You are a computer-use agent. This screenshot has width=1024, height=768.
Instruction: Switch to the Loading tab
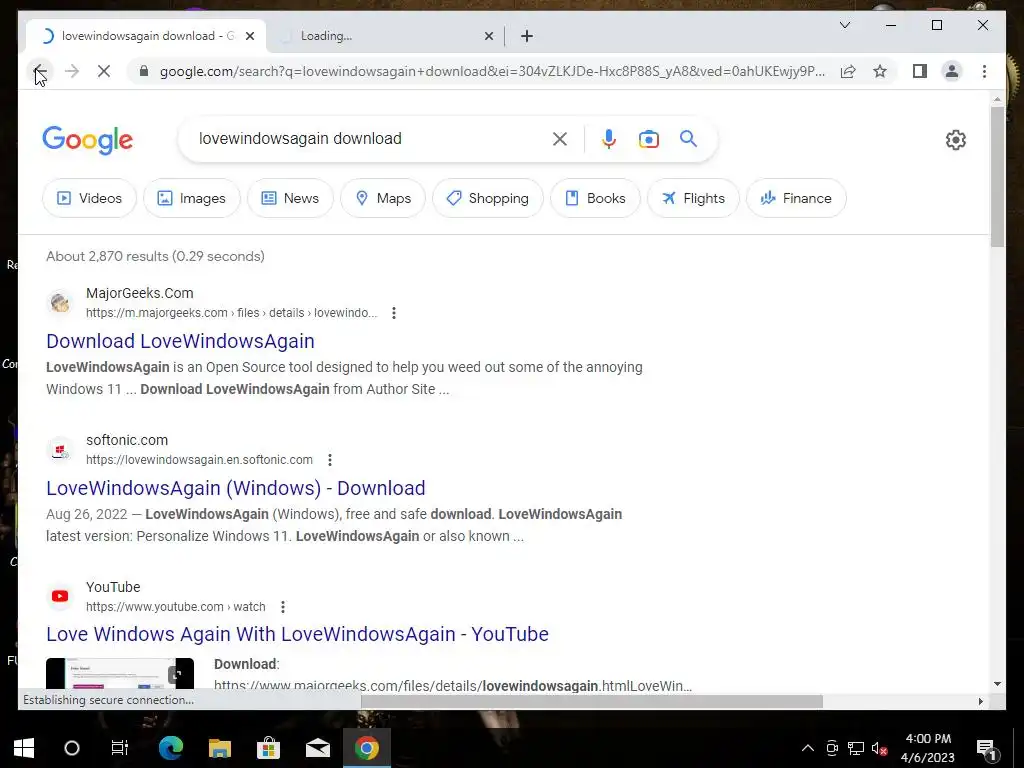point(385,36)
